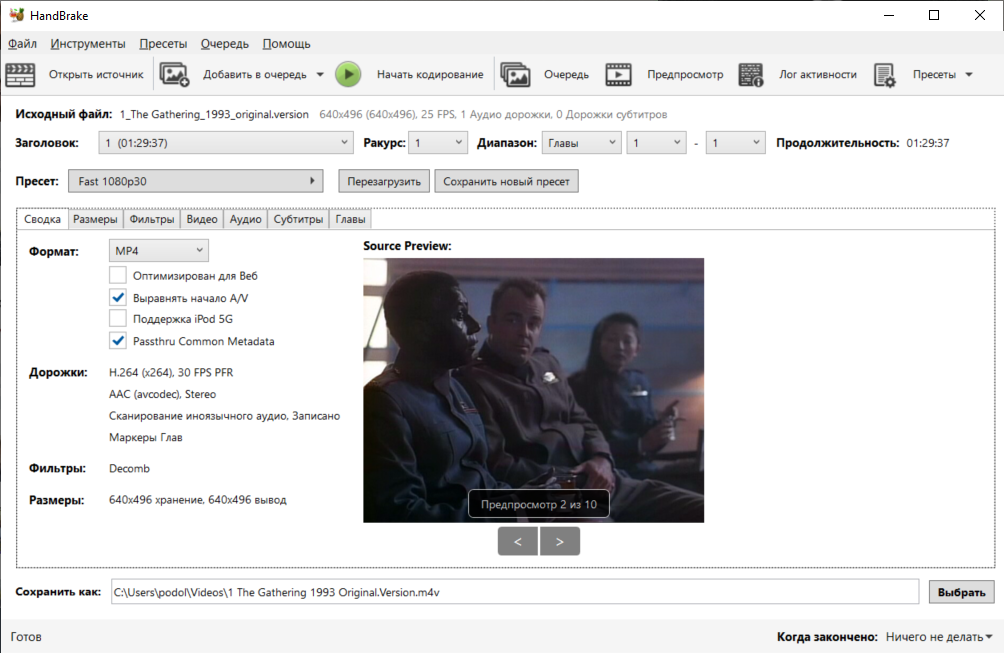Click the source preview image

[533, 391]
